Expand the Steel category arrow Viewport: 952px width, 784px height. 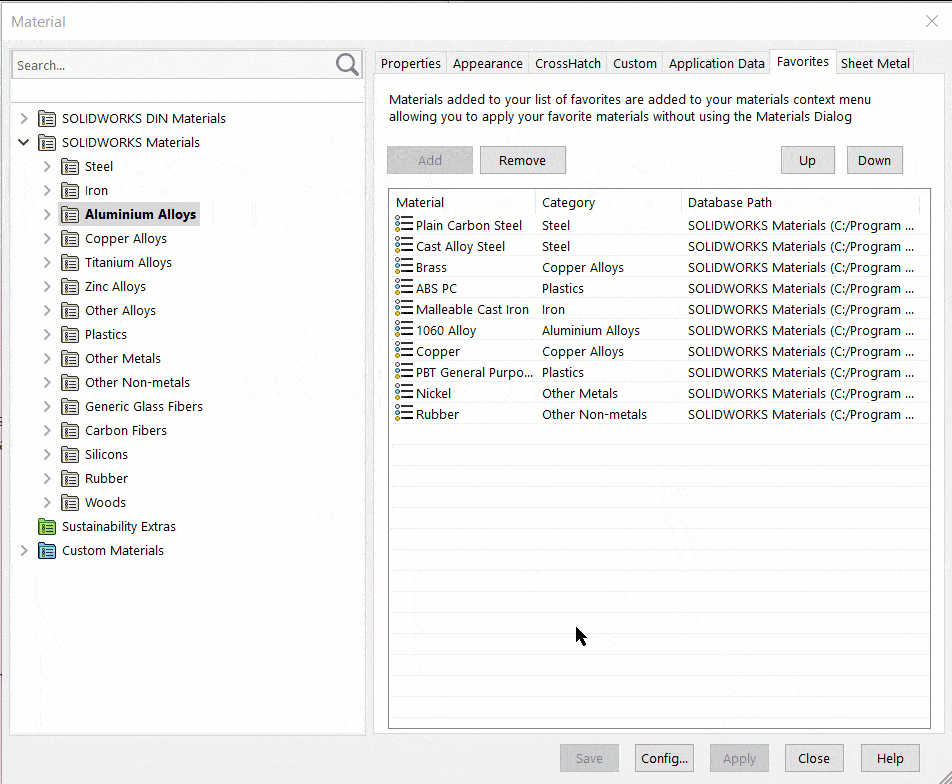coord(47,166)
